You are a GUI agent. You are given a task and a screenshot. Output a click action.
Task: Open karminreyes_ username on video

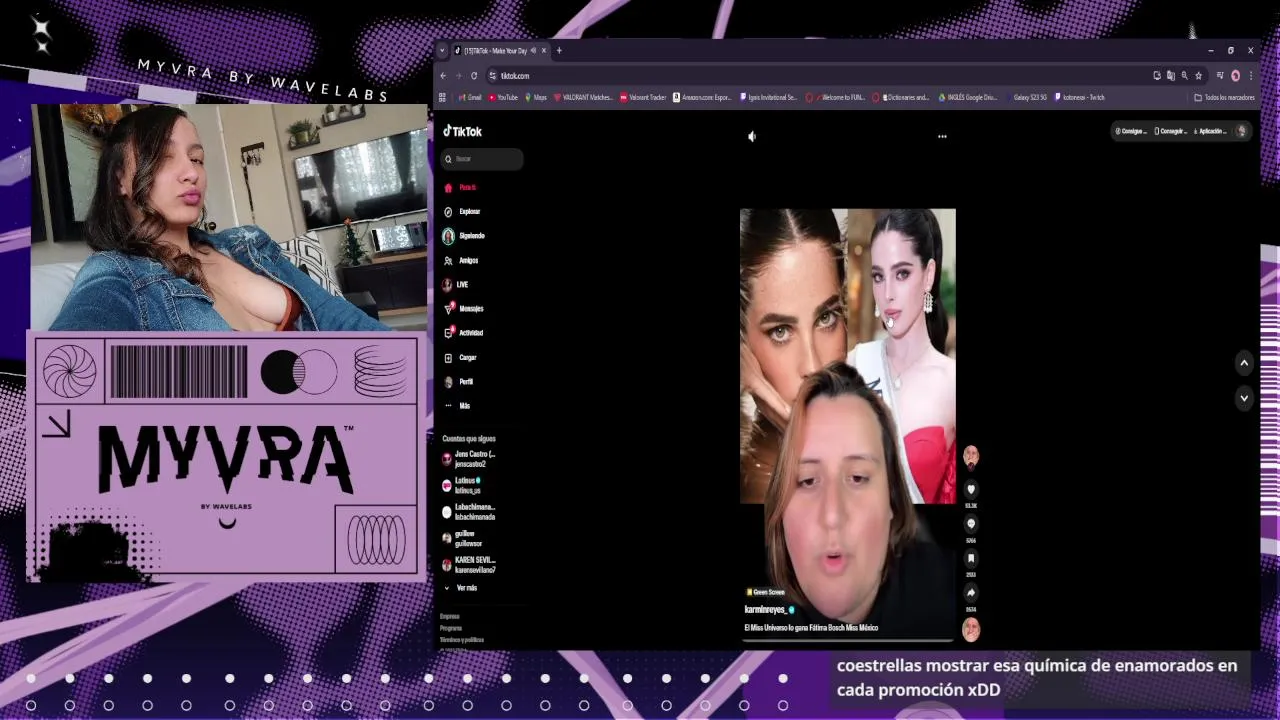pos(766,609)
